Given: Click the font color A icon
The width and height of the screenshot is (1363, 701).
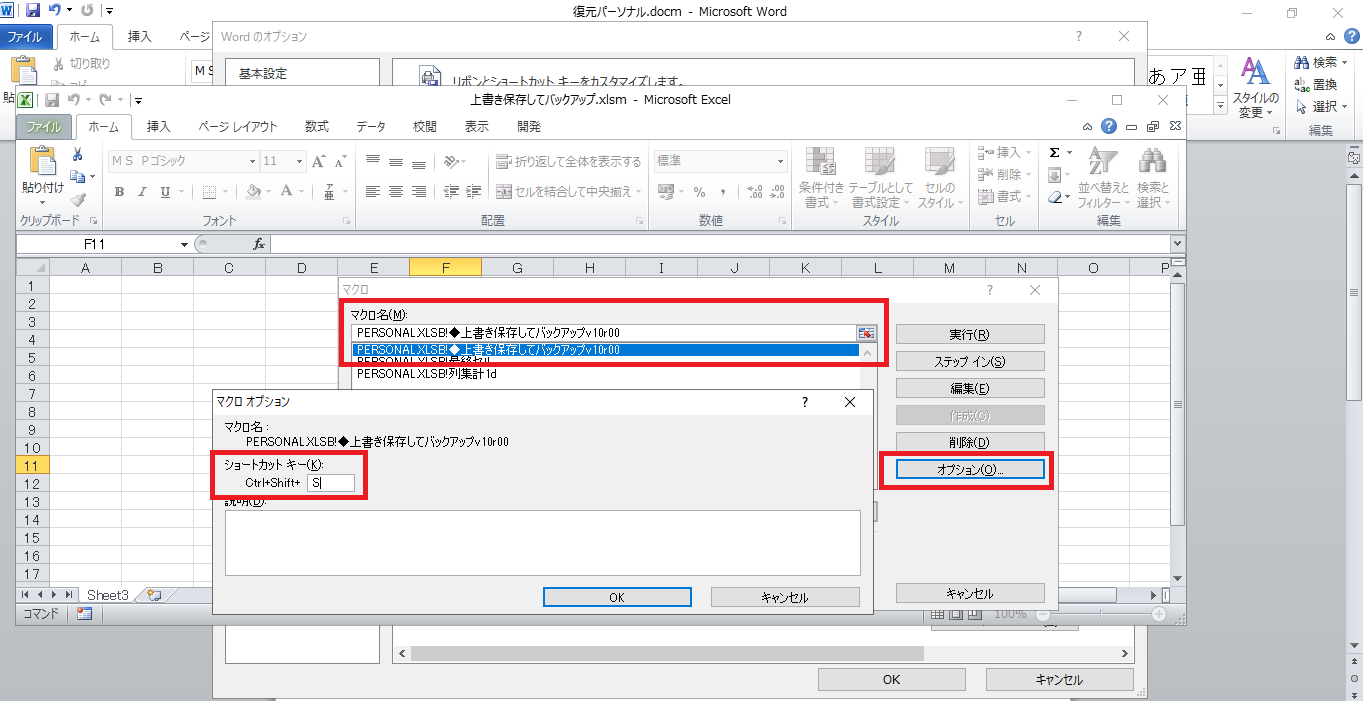Looking at the screenshot, I should click(287, 192).
